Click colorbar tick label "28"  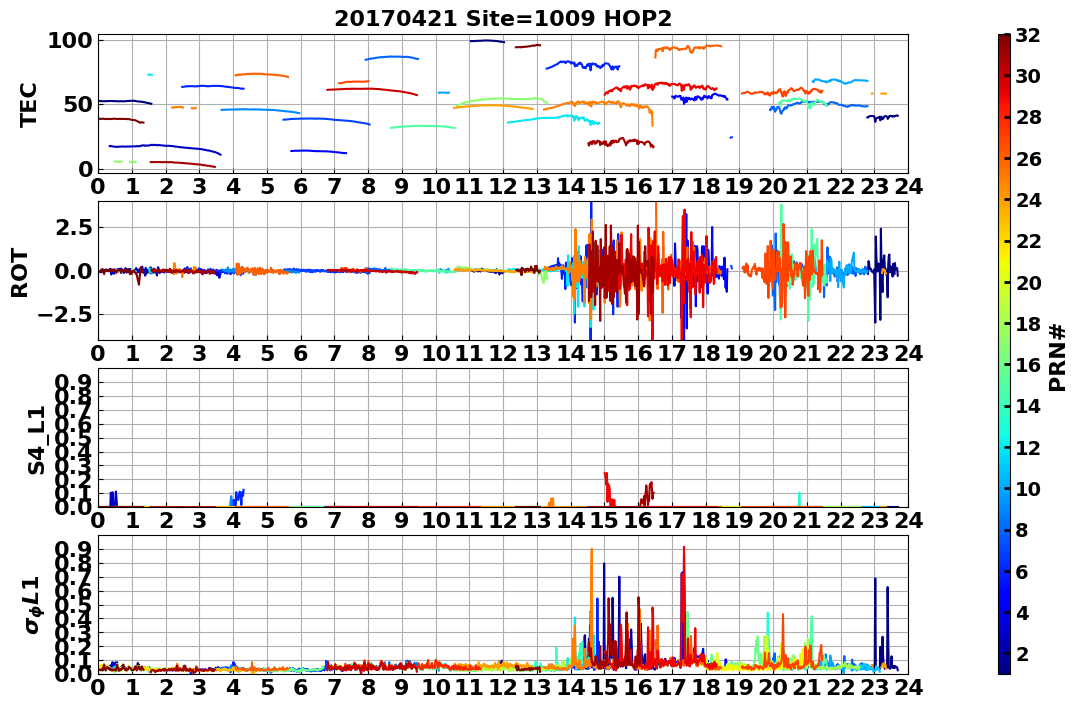coord(1028,117)
